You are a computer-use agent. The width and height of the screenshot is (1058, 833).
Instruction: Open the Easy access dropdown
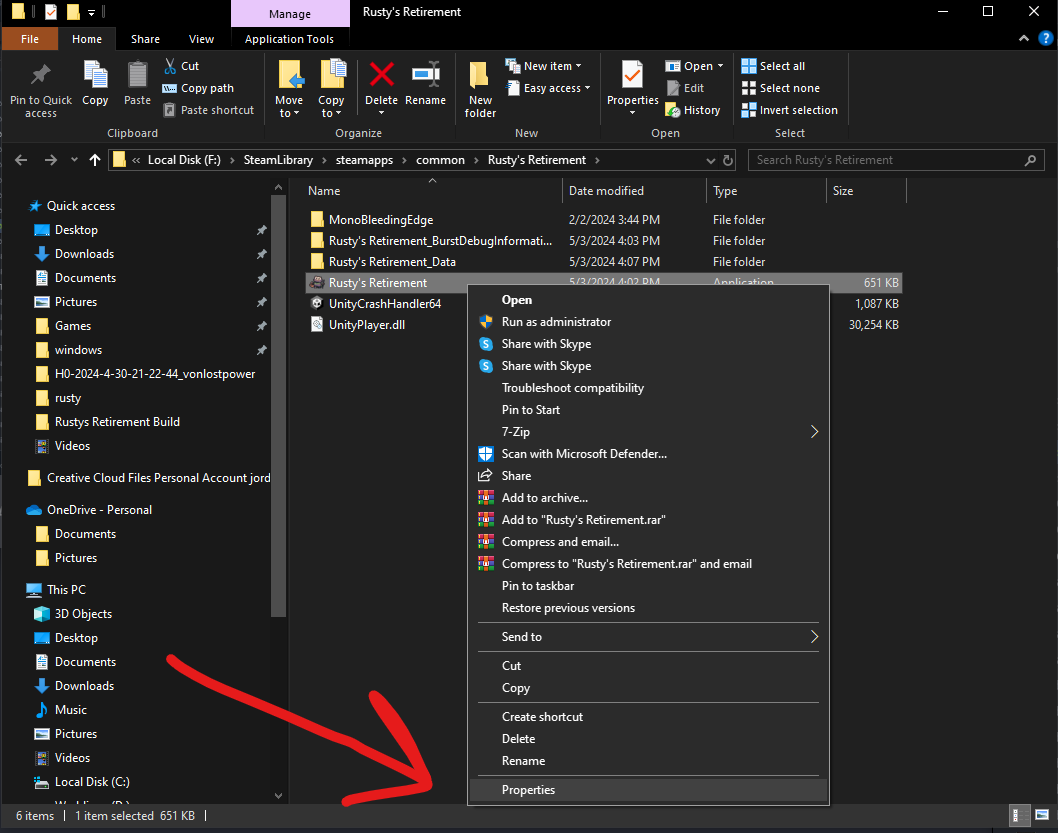tap(549, 88)
